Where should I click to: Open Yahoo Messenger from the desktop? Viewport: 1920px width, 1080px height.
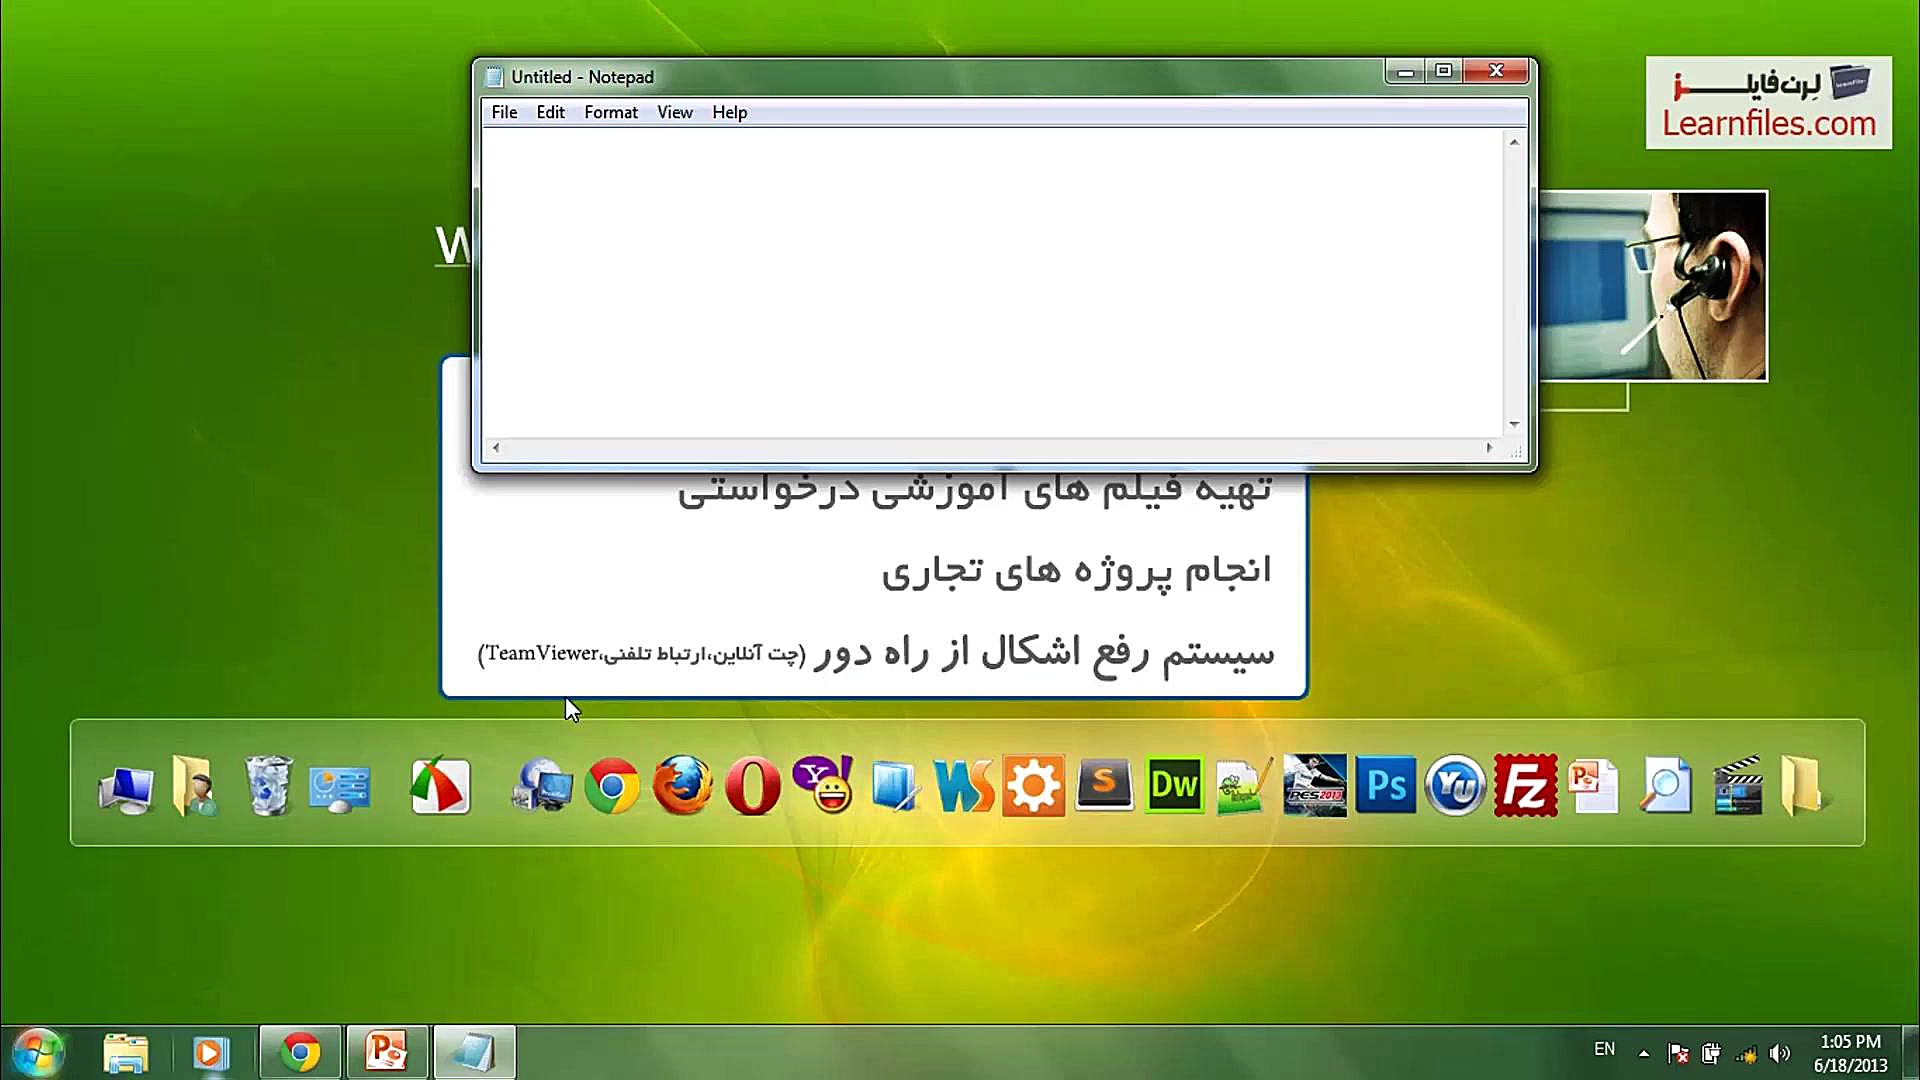[x=822, y=786]
